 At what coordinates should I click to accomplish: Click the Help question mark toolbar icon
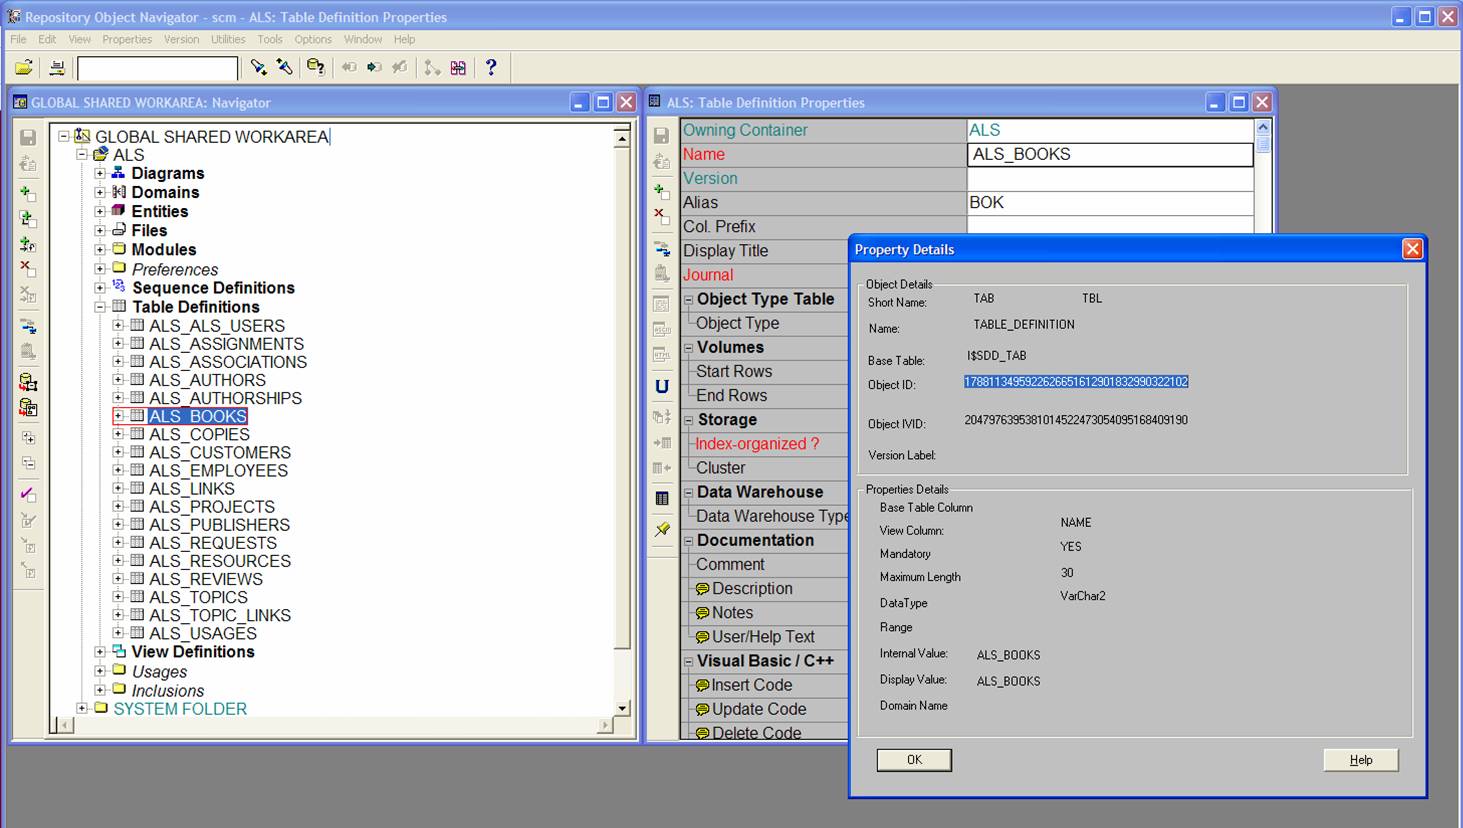(x=490, y=68)
